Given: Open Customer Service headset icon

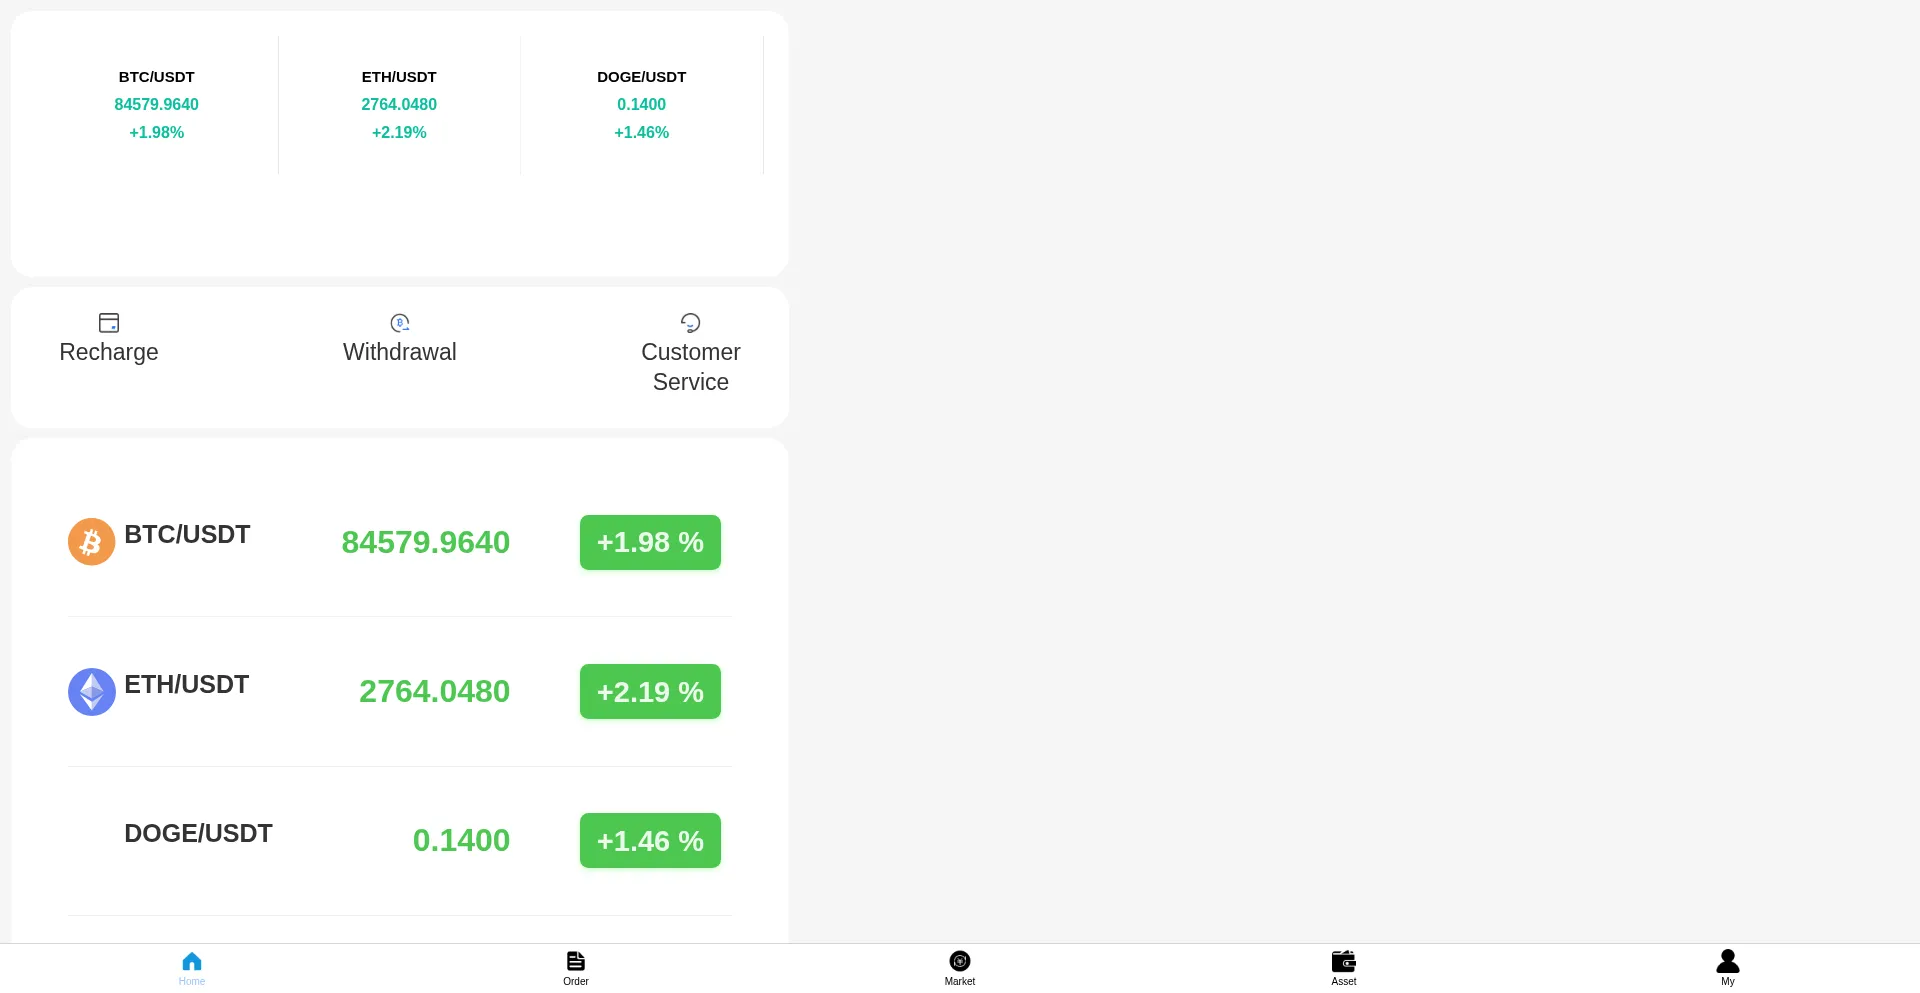Looking at the screenshot, I should click(x=690, y=322).
